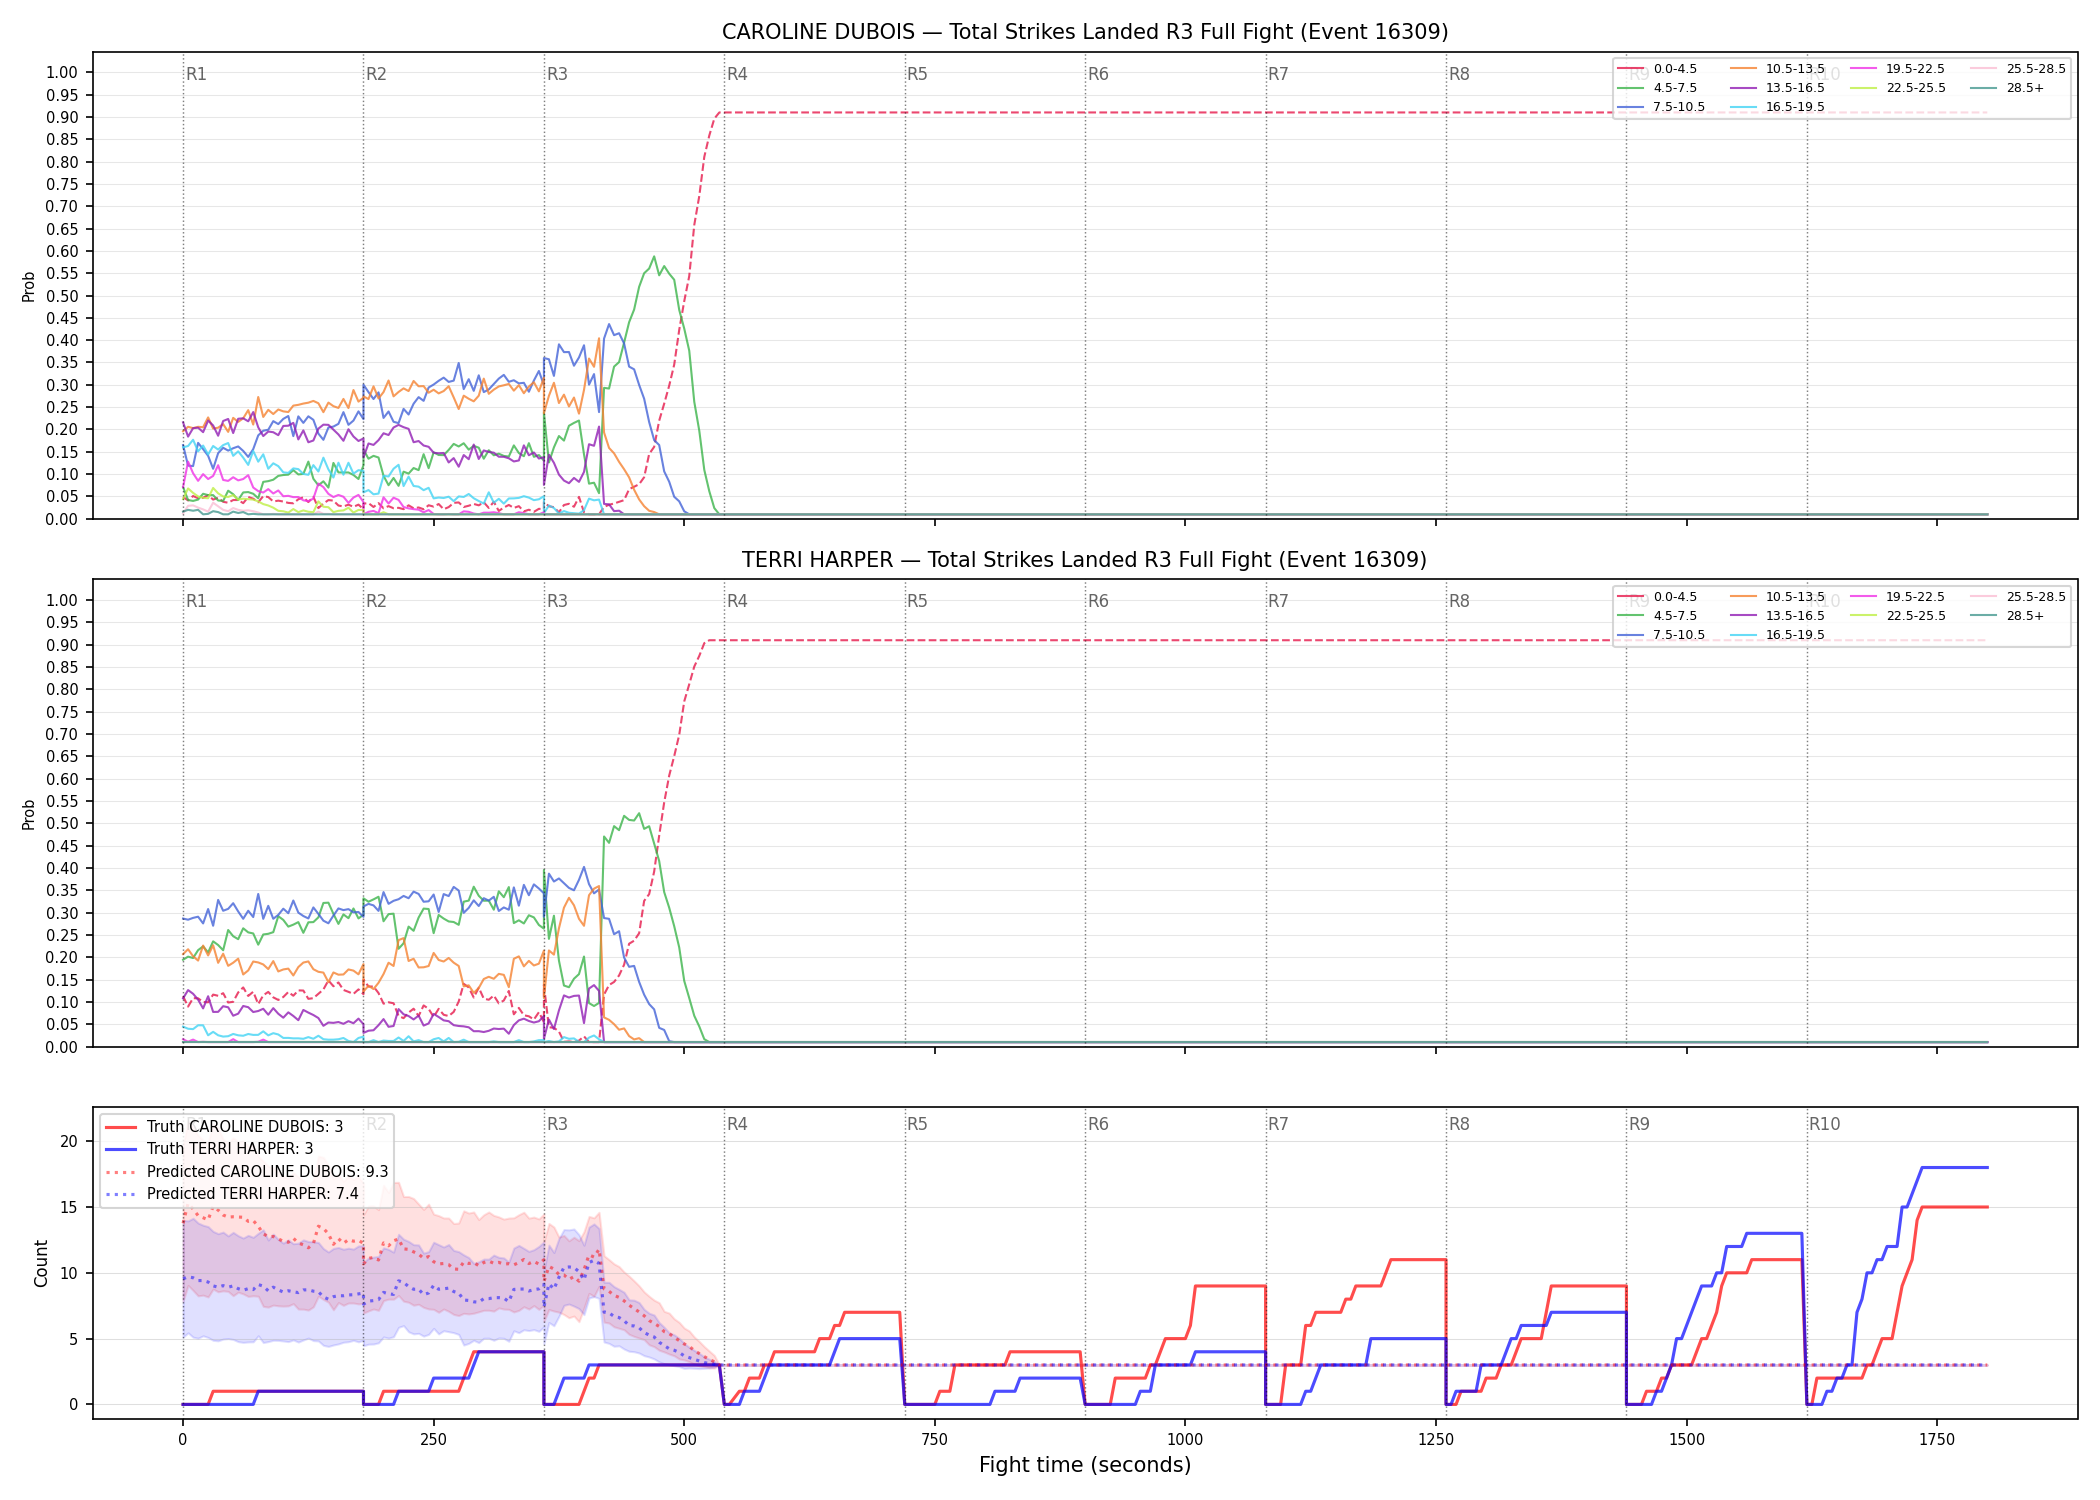Select the 7.5-10.5 legend entry in top chart

click(x=1661, y=107)
